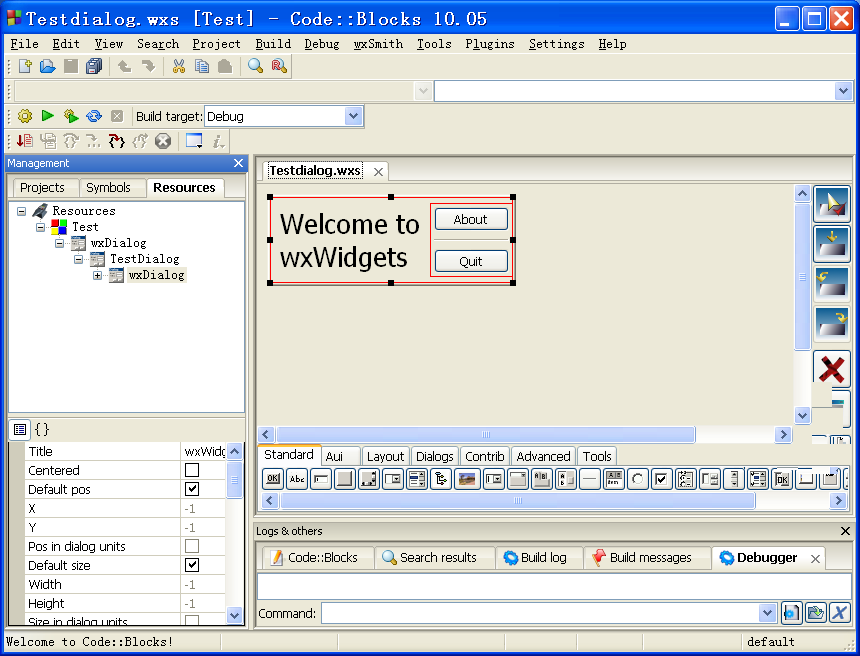Pick the horizontal static line widget
Screen dimensions: 860x656
click(x=589, y=479)
